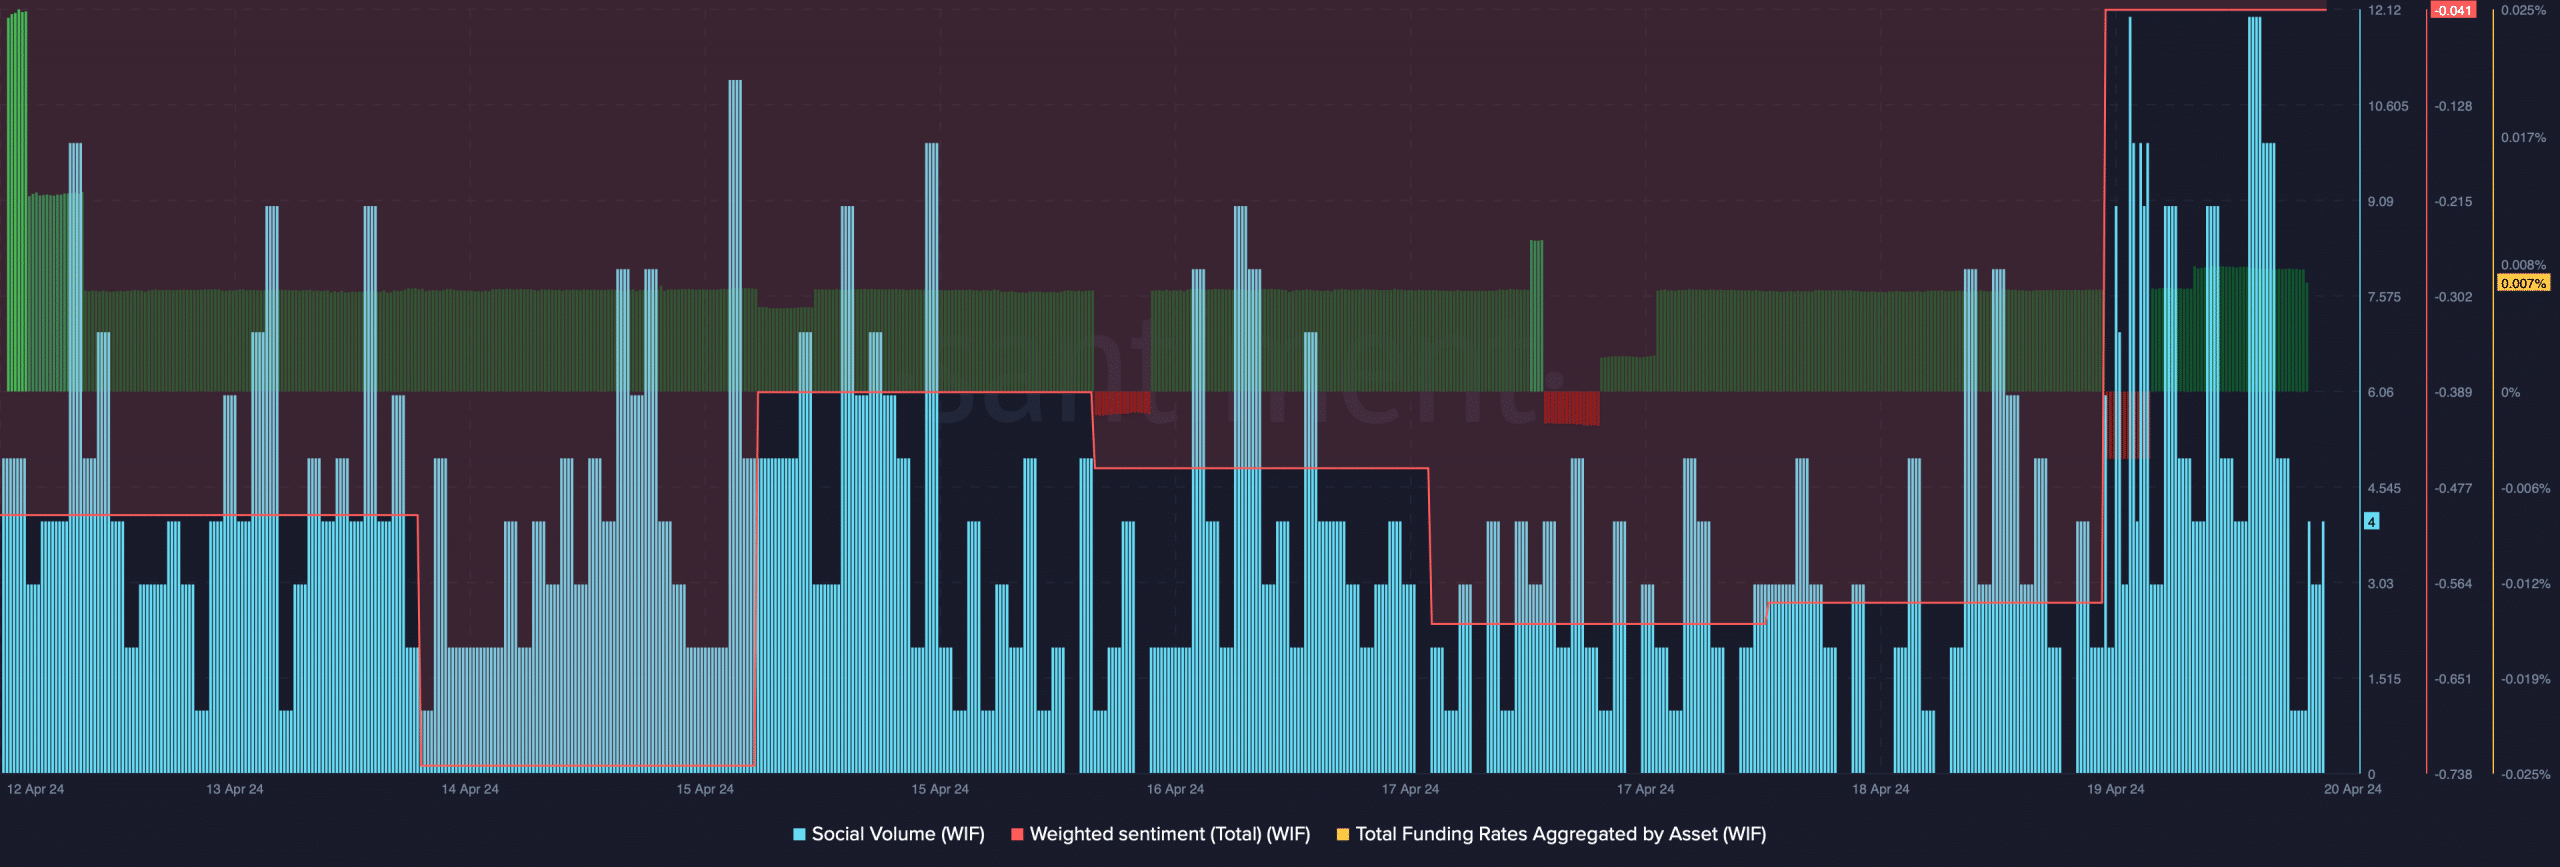Click the -0.019% funding rate axis value
The image size is (2560, 867).
point(2526,679)
